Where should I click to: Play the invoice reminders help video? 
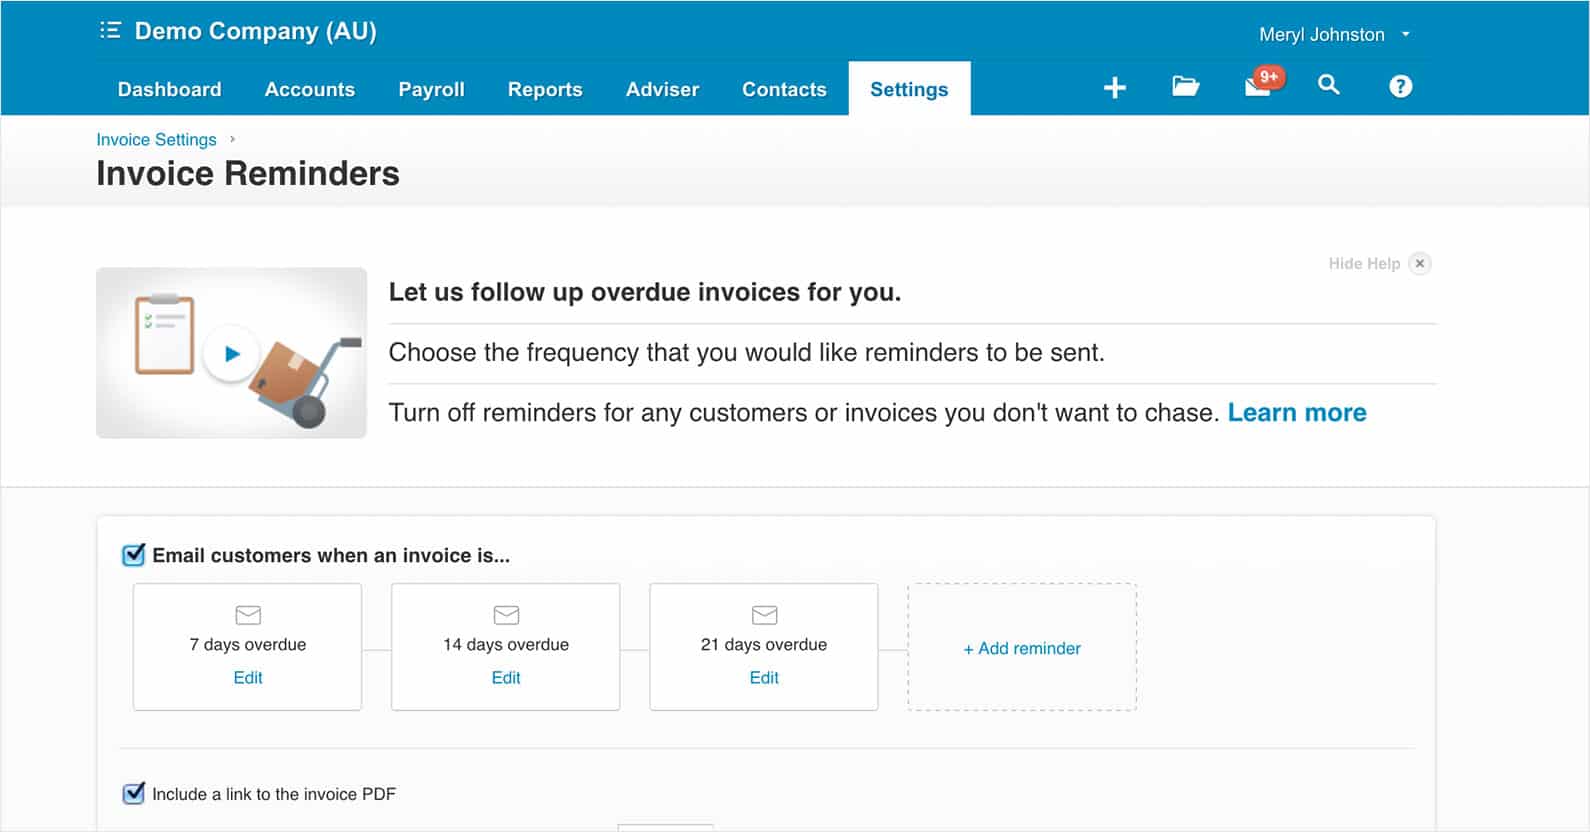click(232, 353)
